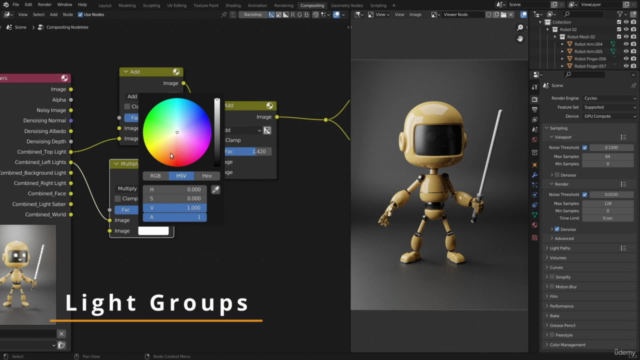
Task: Click the Fac slider on second Add node
Action: pyautogui.click(x=248, y=151)
